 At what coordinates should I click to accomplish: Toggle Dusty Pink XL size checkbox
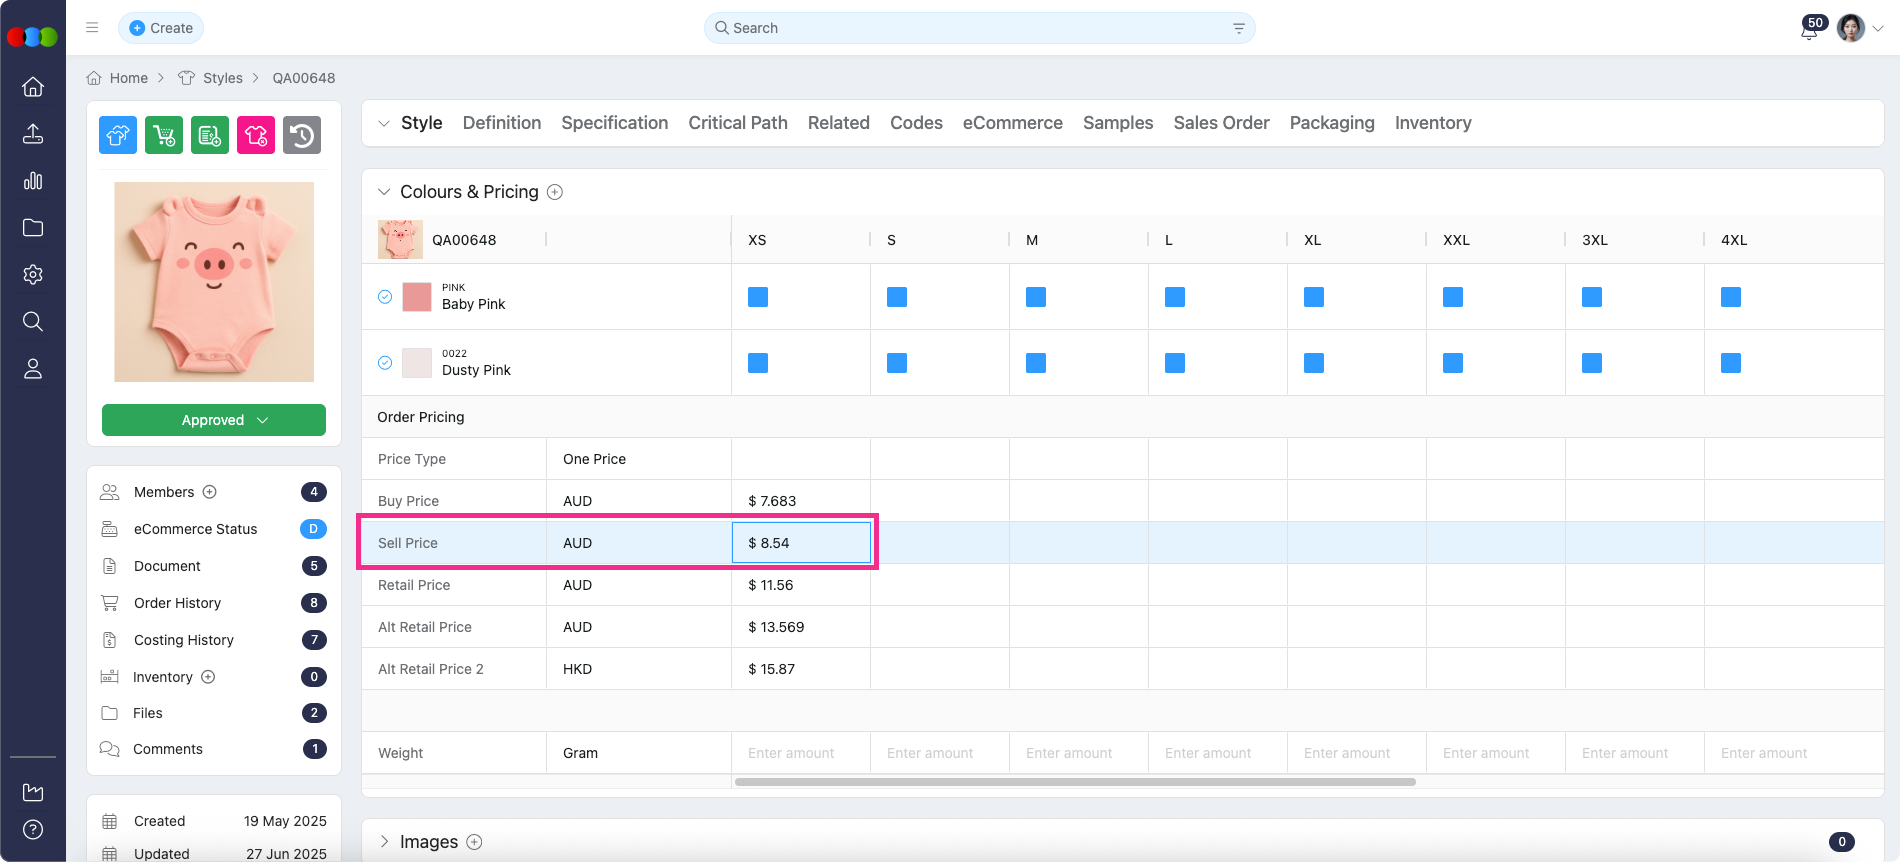[1314, 363]
